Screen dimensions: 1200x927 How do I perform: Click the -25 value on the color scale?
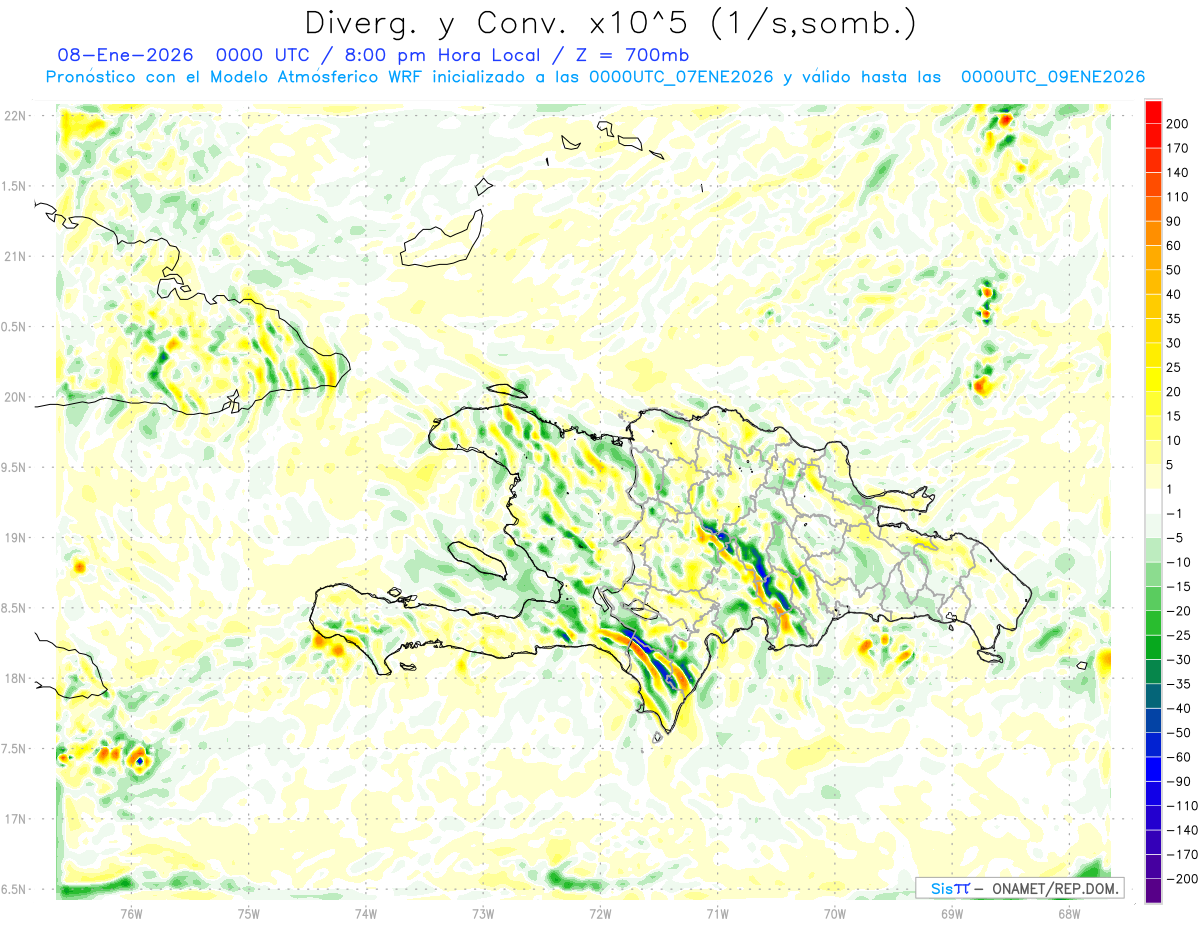(1180, 635)
